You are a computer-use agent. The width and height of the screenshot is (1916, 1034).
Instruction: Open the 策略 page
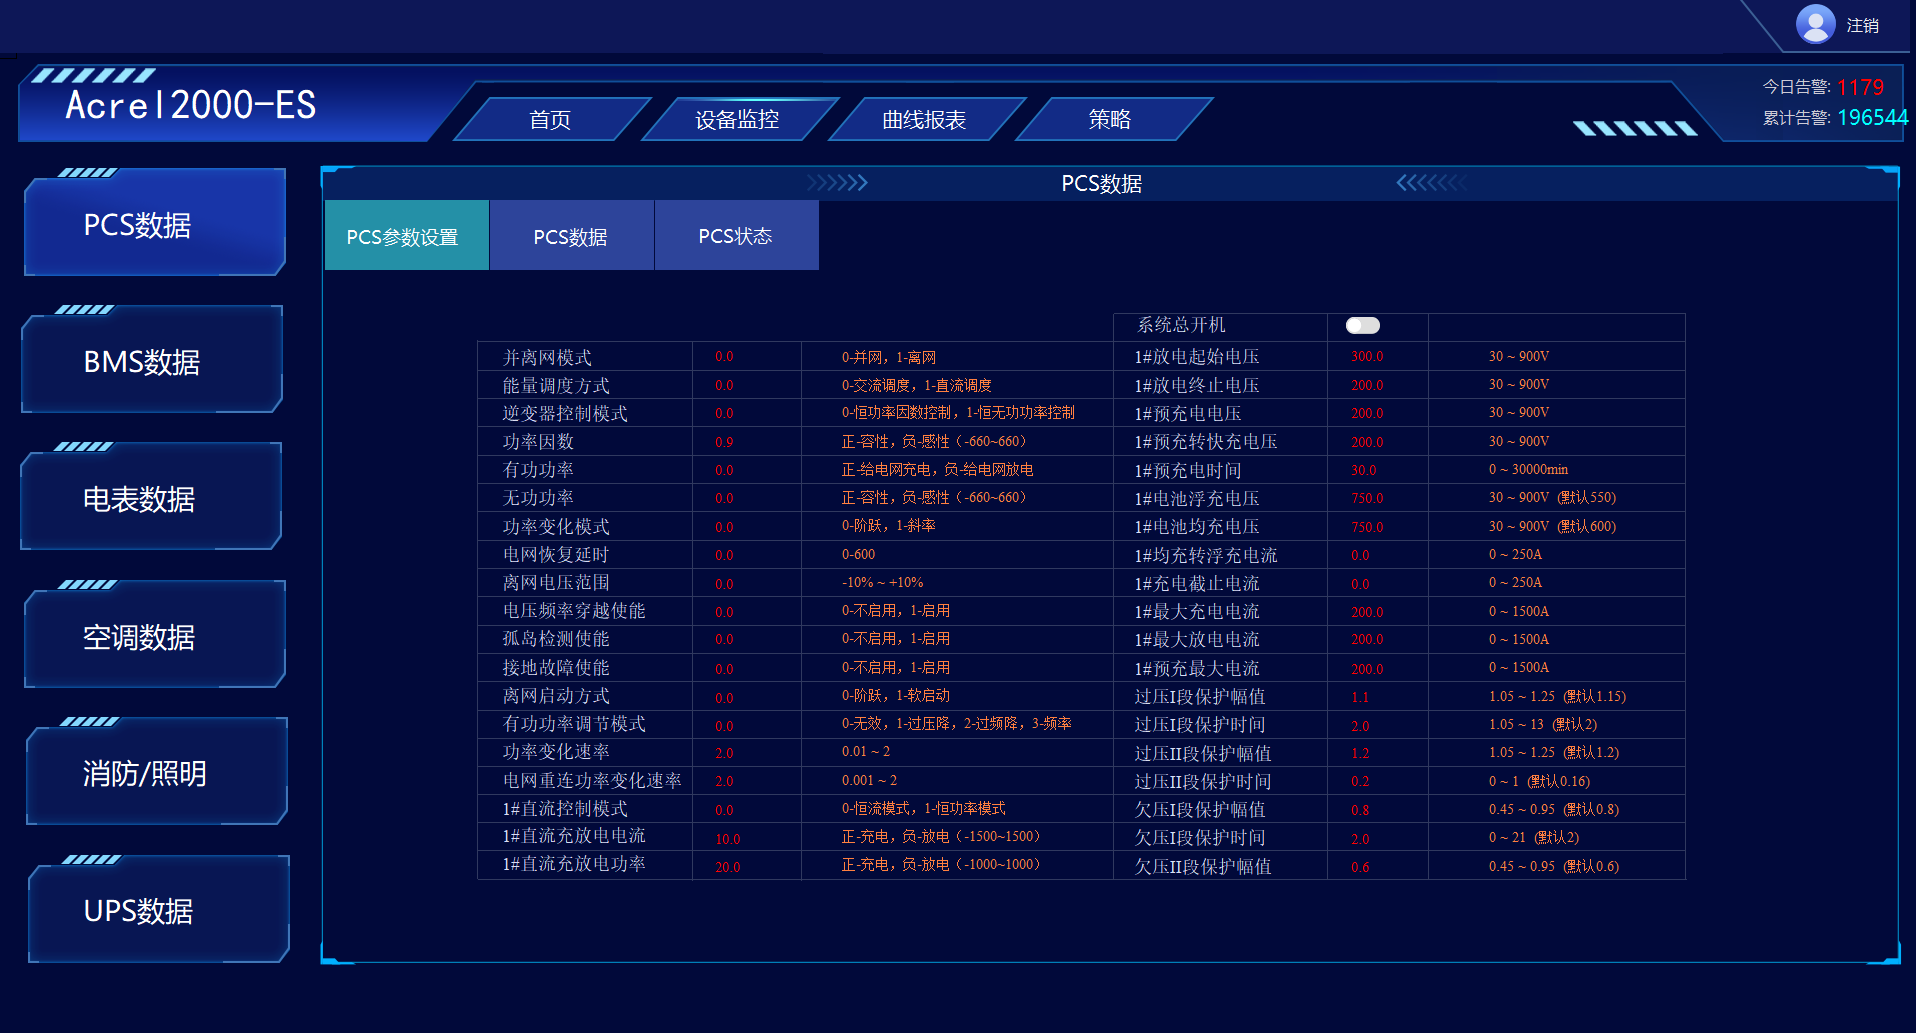point(1108,118)
